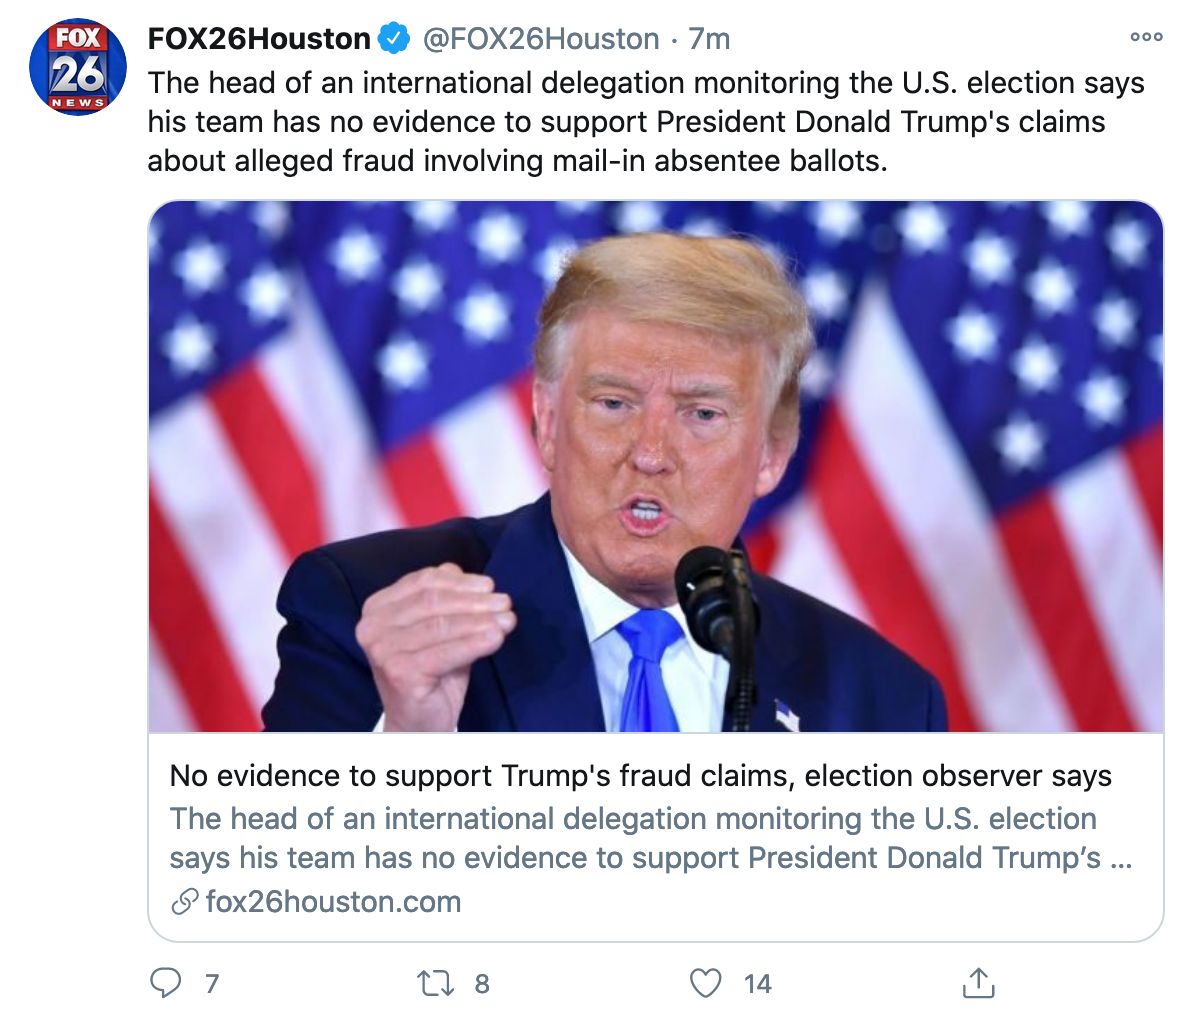Screen dimensions: 1194x1022
Task: Open the Trump speech photo preview
Action: [x=655, y=466]
